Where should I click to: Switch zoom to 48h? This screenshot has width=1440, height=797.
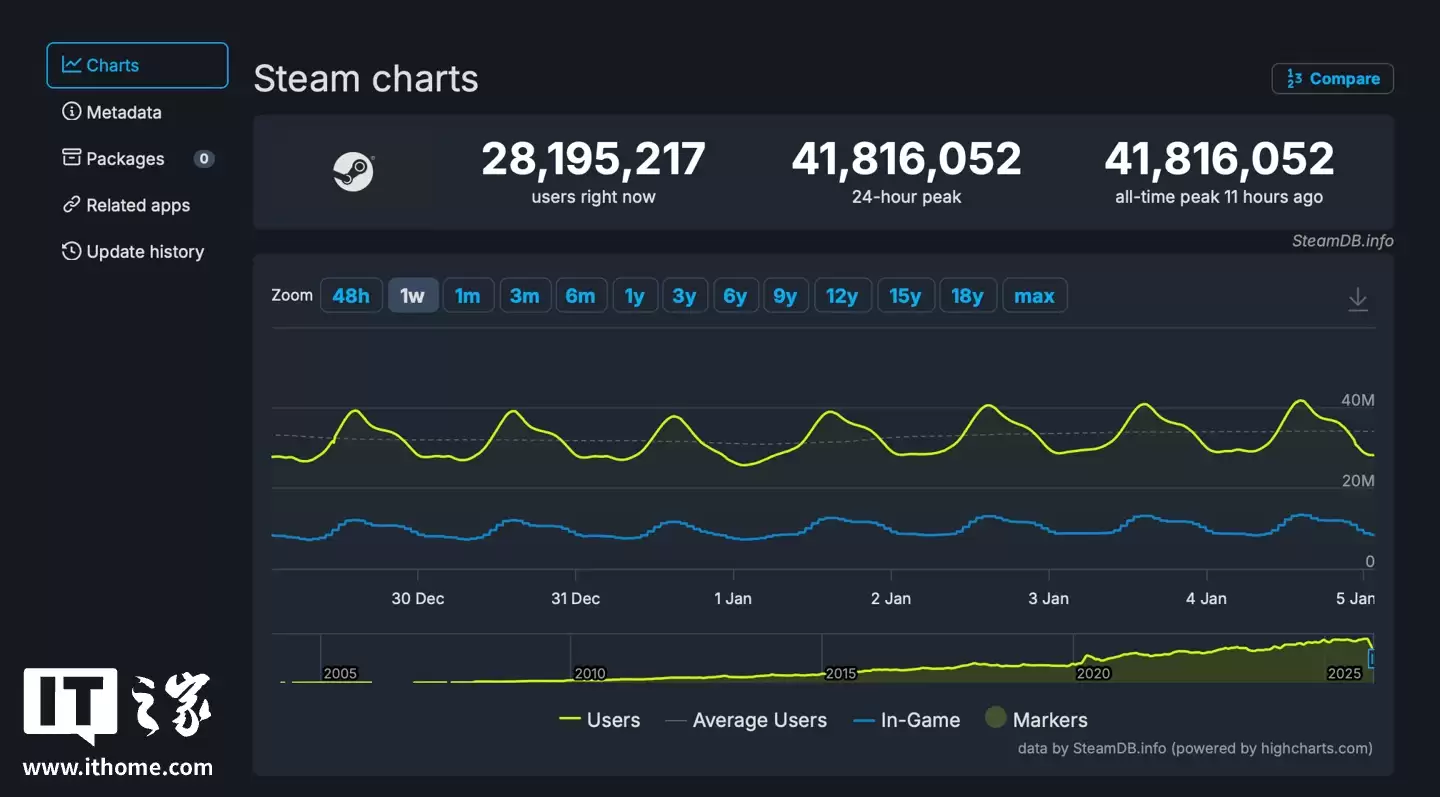pyautogui.click(x=351, y=295)
